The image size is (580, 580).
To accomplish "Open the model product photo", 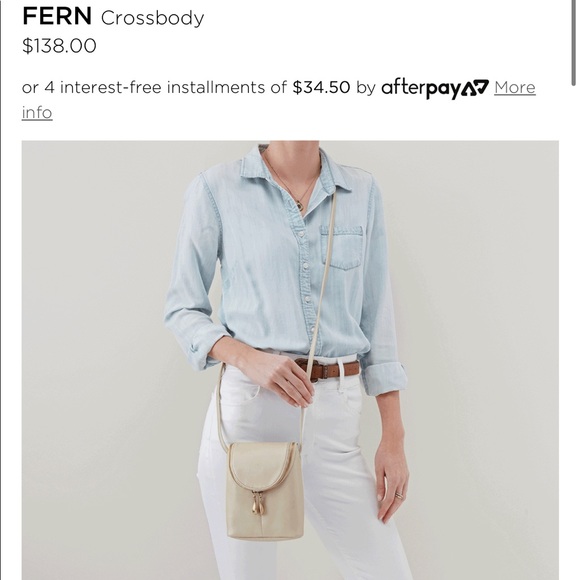I will [x=290, y=360].
